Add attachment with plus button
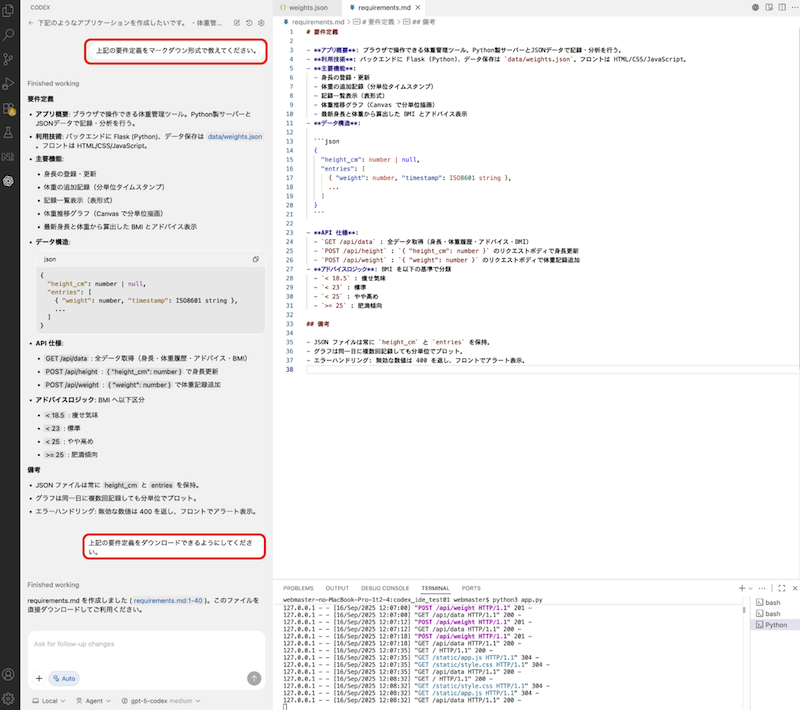The width and height of the screenshot is (800, 710). [x=39, y=678]
